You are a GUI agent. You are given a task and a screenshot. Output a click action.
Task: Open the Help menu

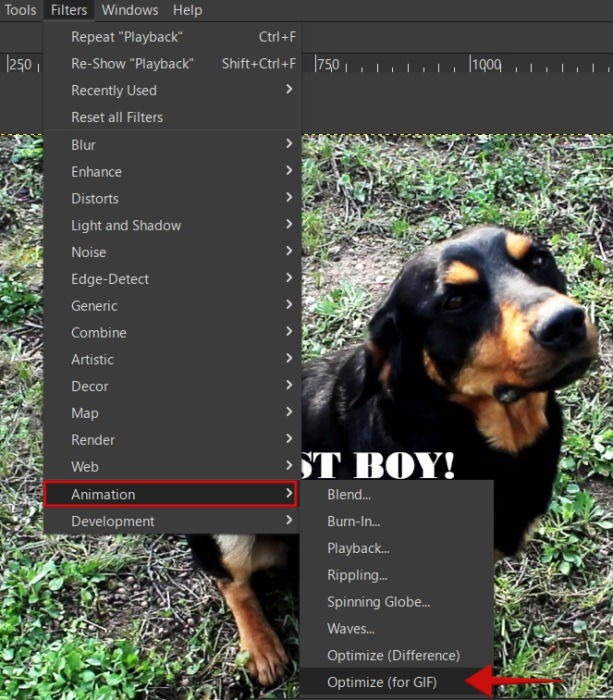pyautogui.click(x=187, y=10)
